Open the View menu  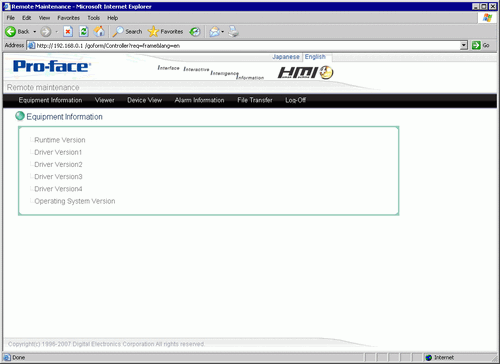[44, 18]
